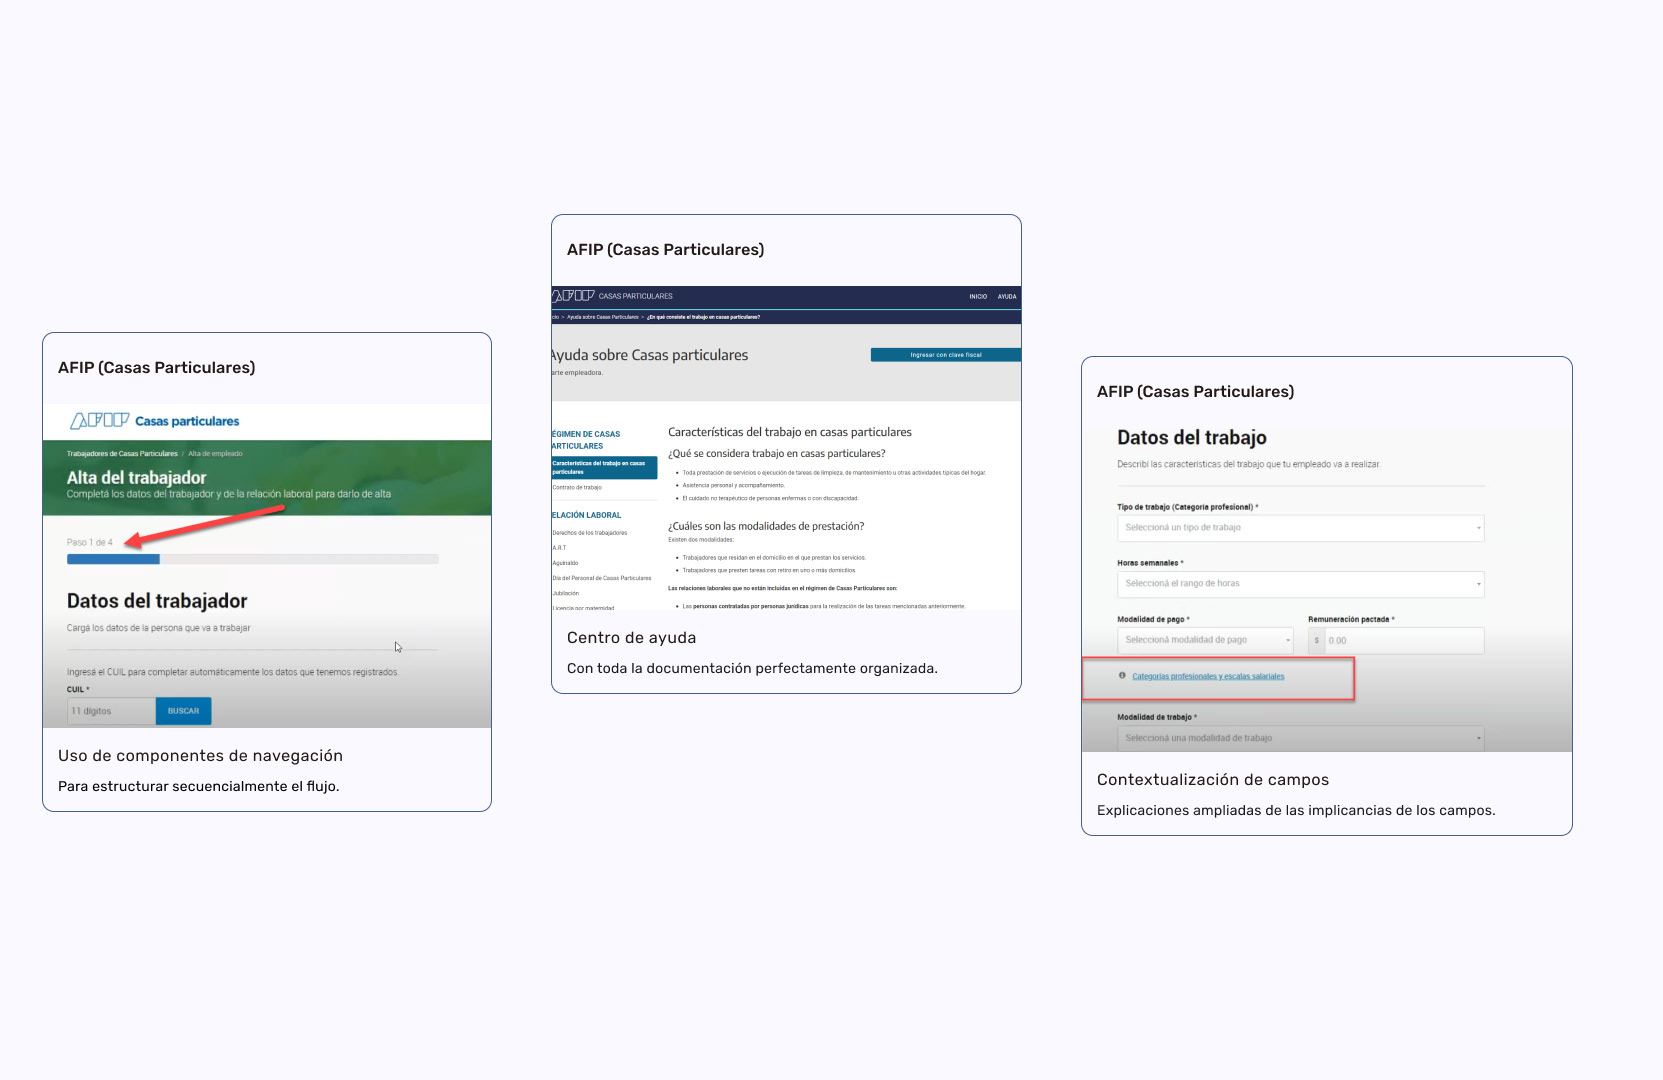Screen dimensions: 1663x1080
Task: Open the 'Seleccioná una modalidad de trabajo' dropdown
Action: 1300,738
